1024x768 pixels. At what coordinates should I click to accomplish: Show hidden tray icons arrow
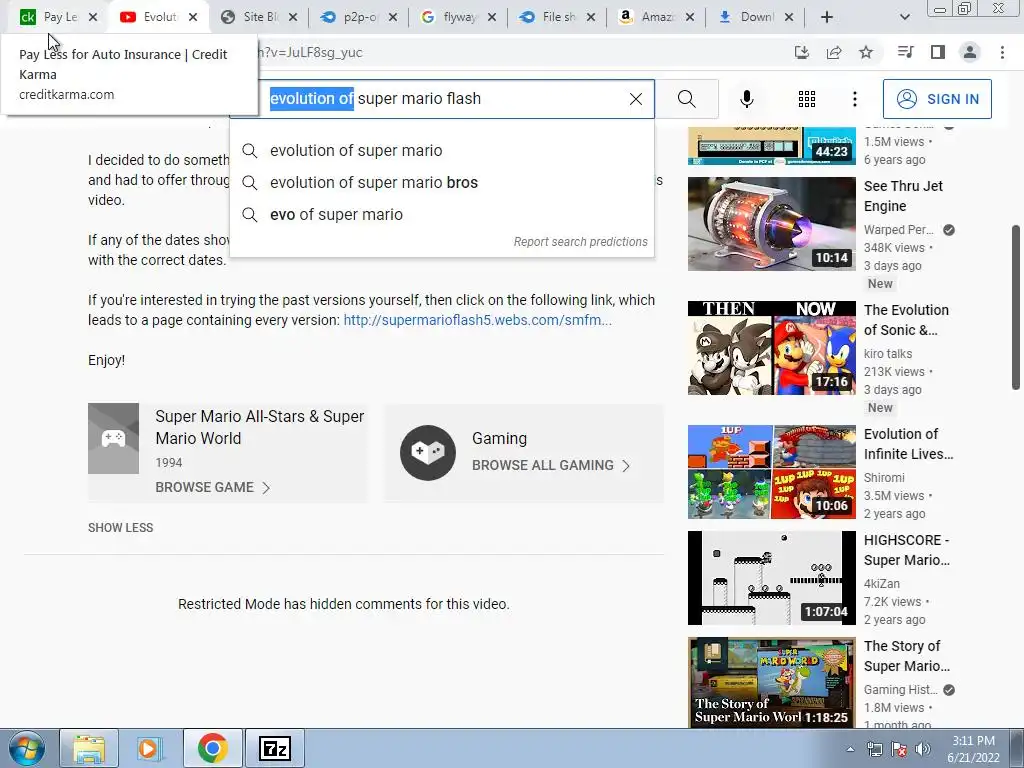click(850, 749)
